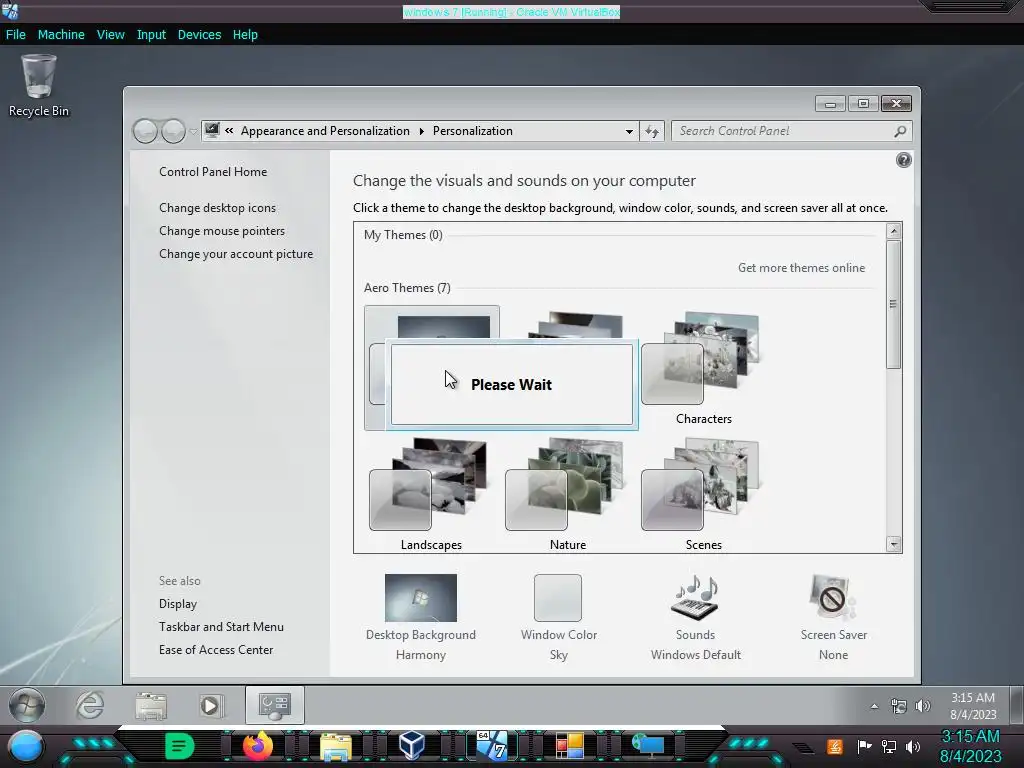
Task: Select the Scenes theme
Action: pos(703,495)
